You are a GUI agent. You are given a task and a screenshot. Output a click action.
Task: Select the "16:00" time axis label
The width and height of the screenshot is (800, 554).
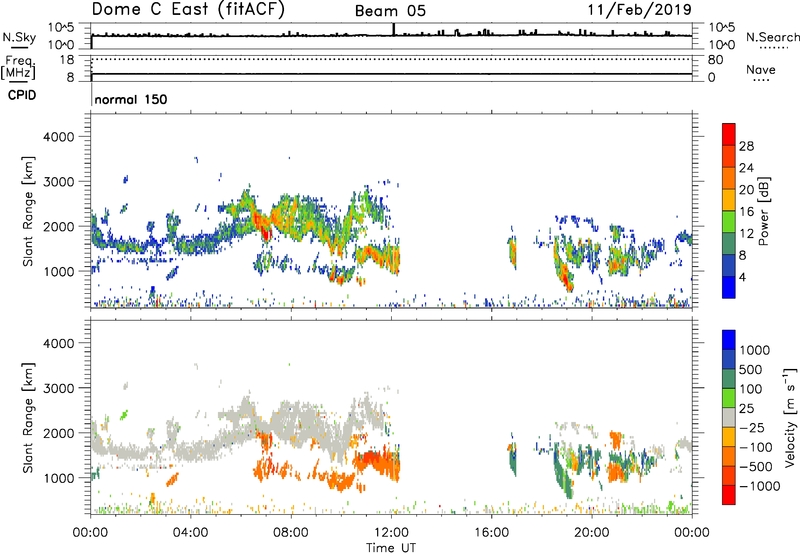tap(491, 533)
